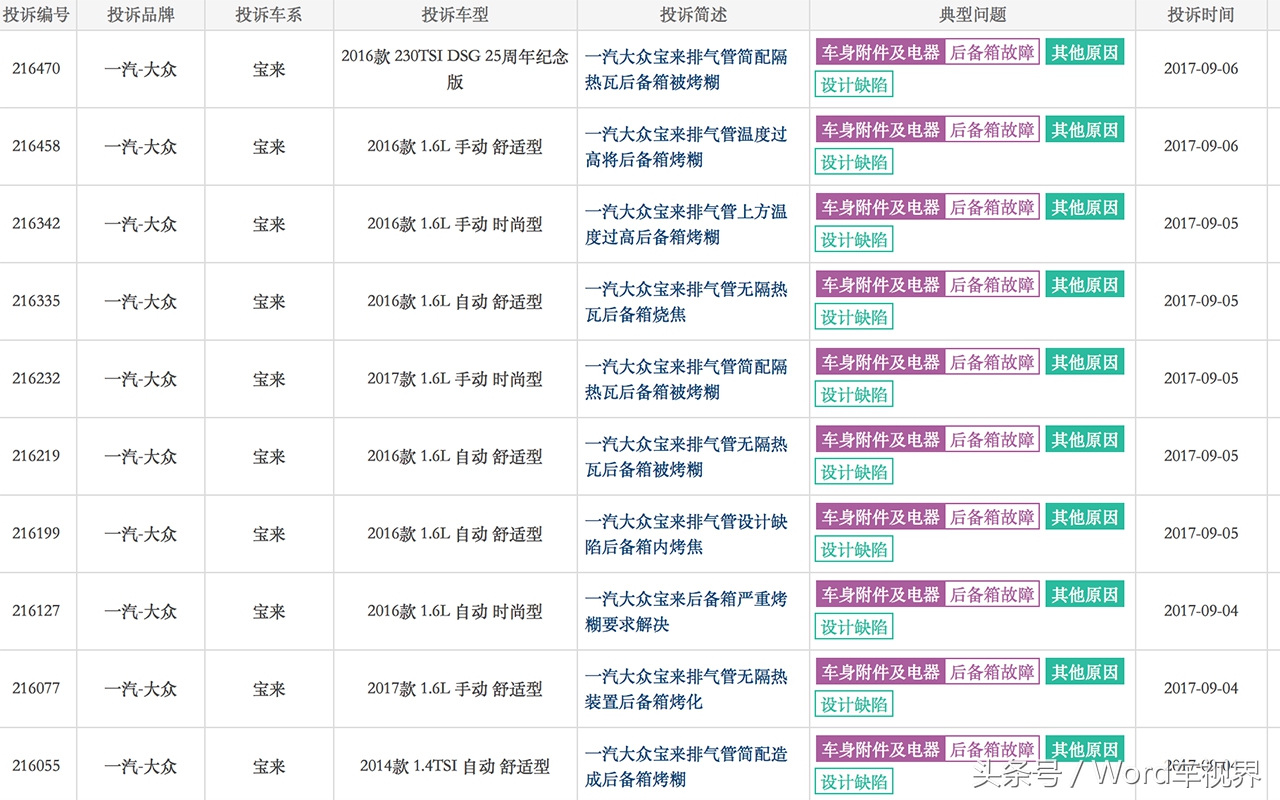This screenshot has height=800, width=1280.
Task: Open complaint link in row 216470
Action: [686, 69]
